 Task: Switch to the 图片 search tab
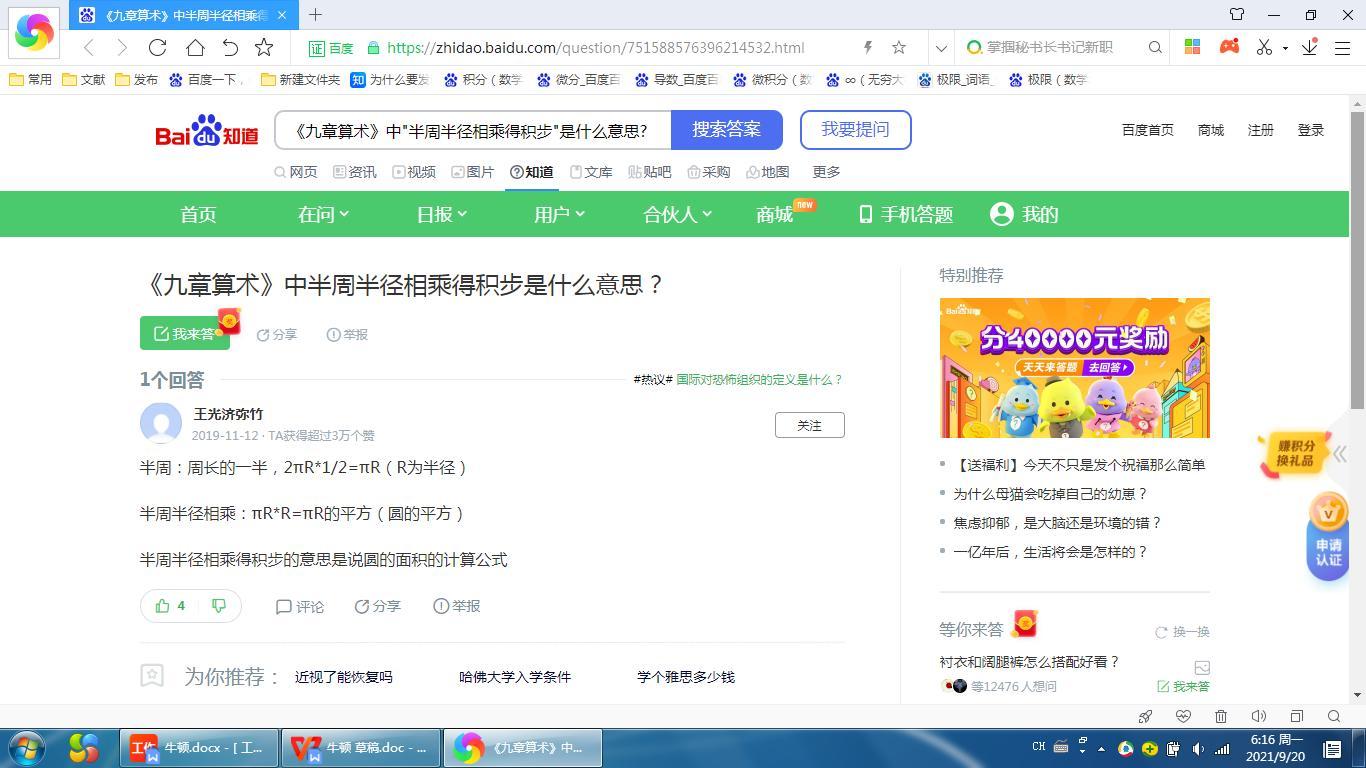[477, 171]
